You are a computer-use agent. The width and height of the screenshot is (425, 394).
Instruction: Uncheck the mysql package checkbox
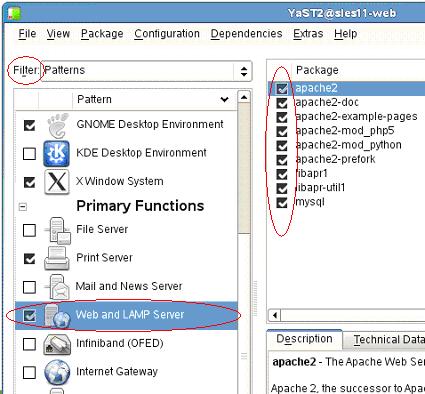[x=282, y=203]
